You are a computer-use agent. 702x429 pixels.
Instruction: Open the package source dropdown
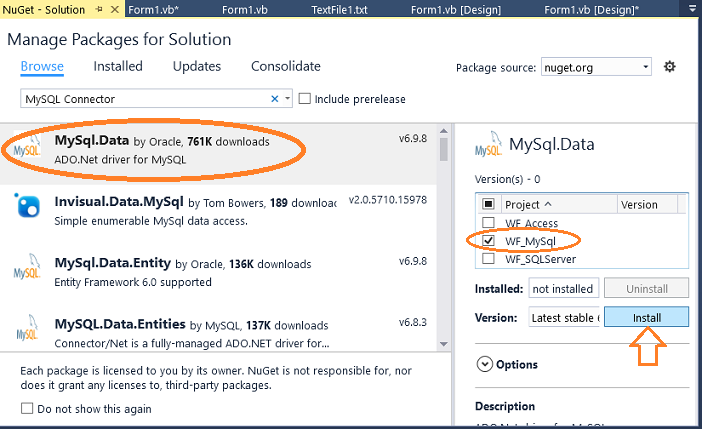(596, 67)
